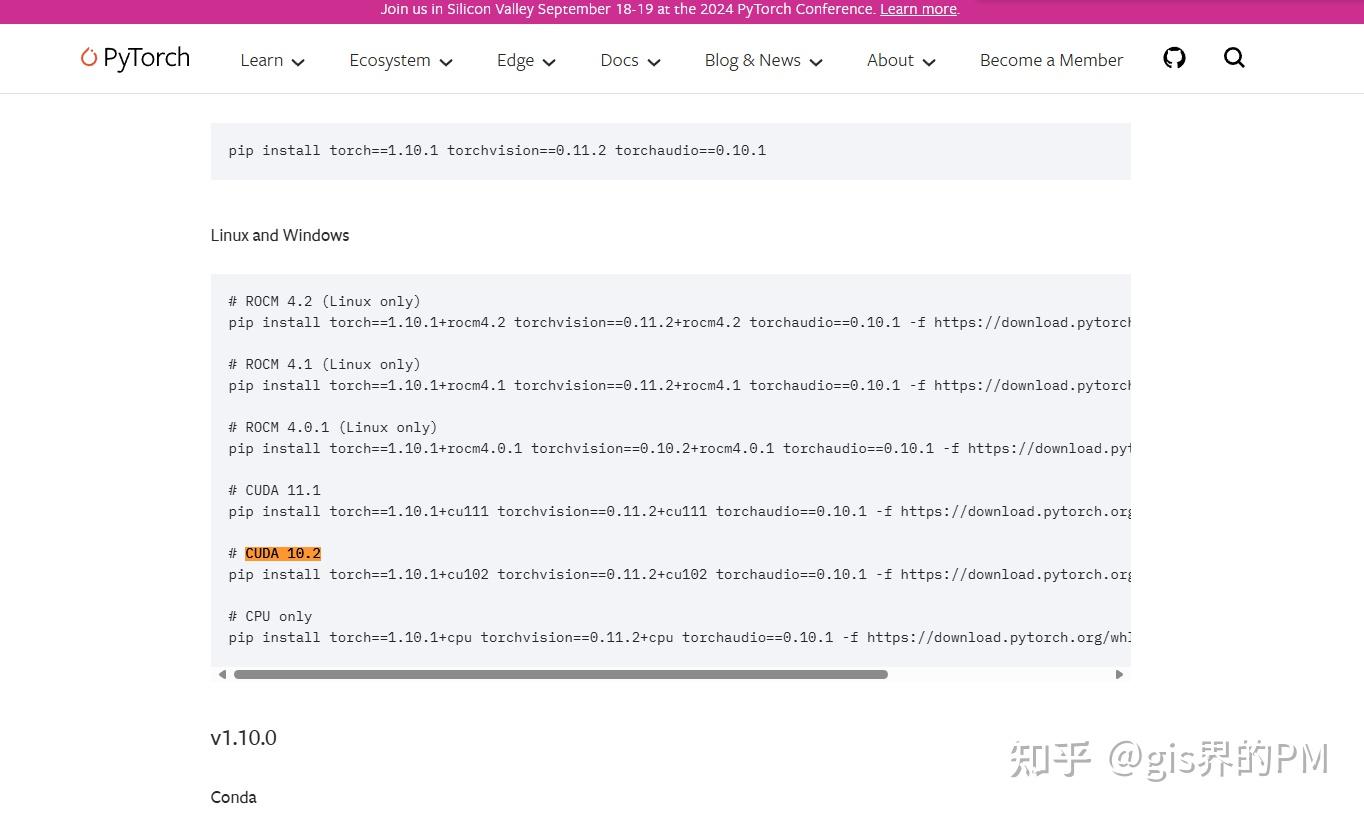Click the horizontal scrollbar thumb below the code block
The image size is (1364, 819).
pos(560,674)
